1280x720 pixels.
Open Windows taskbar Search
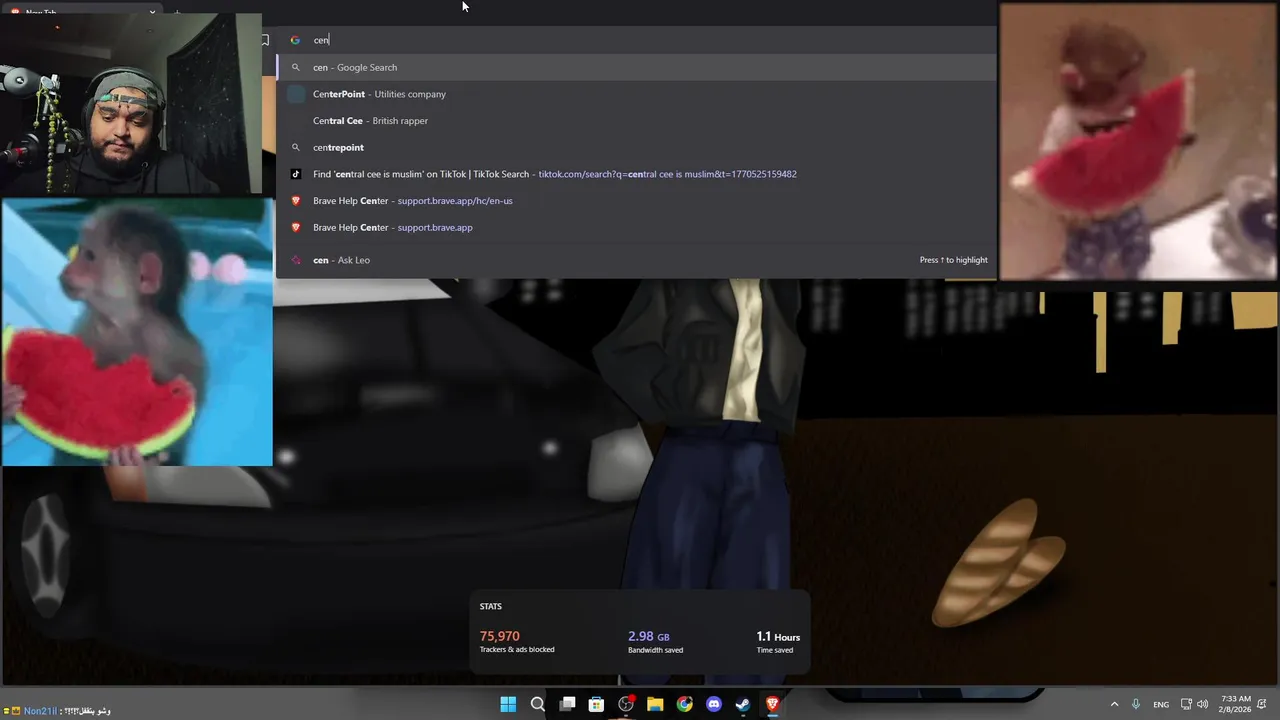pyautogui.click(x=538, y=704)
